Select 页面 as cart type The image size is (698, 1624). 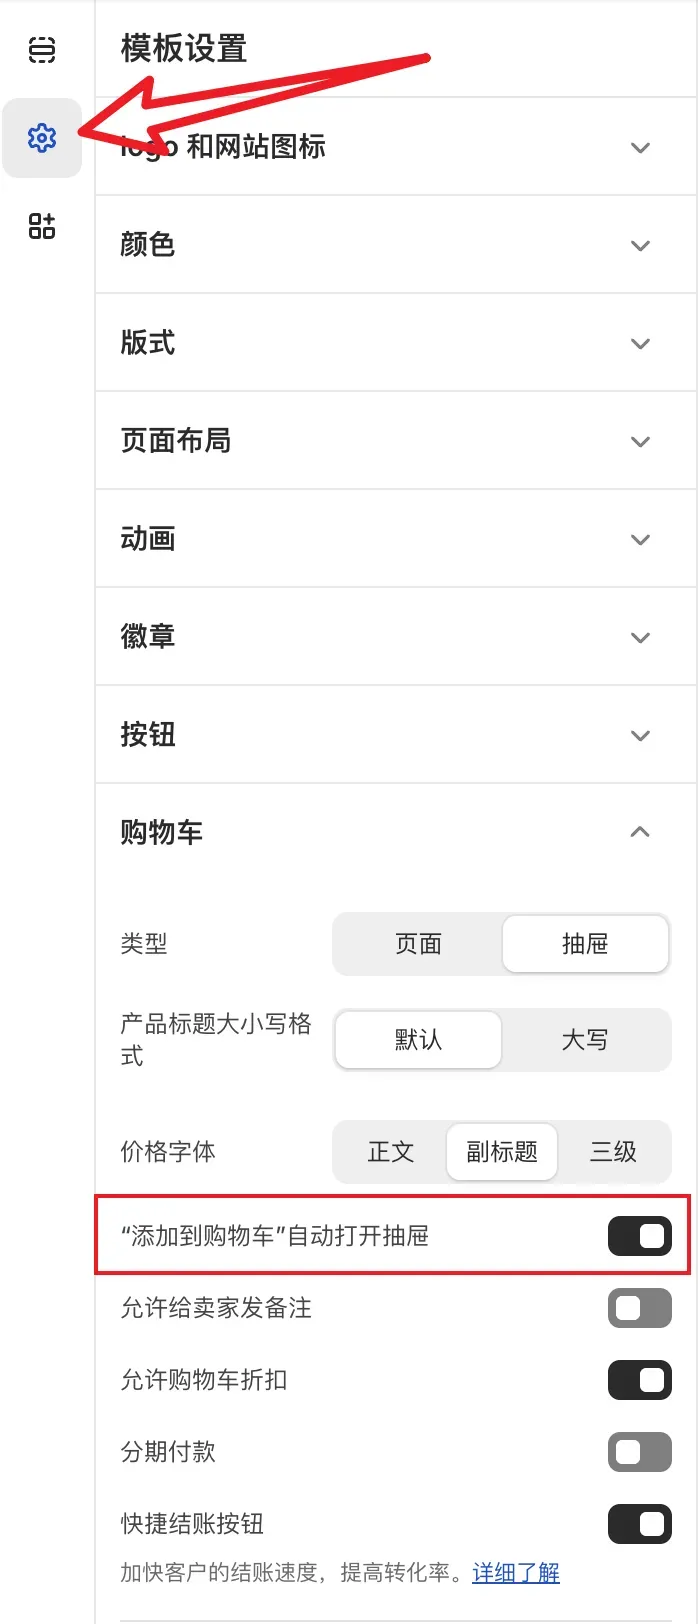[x=418, y=944]
